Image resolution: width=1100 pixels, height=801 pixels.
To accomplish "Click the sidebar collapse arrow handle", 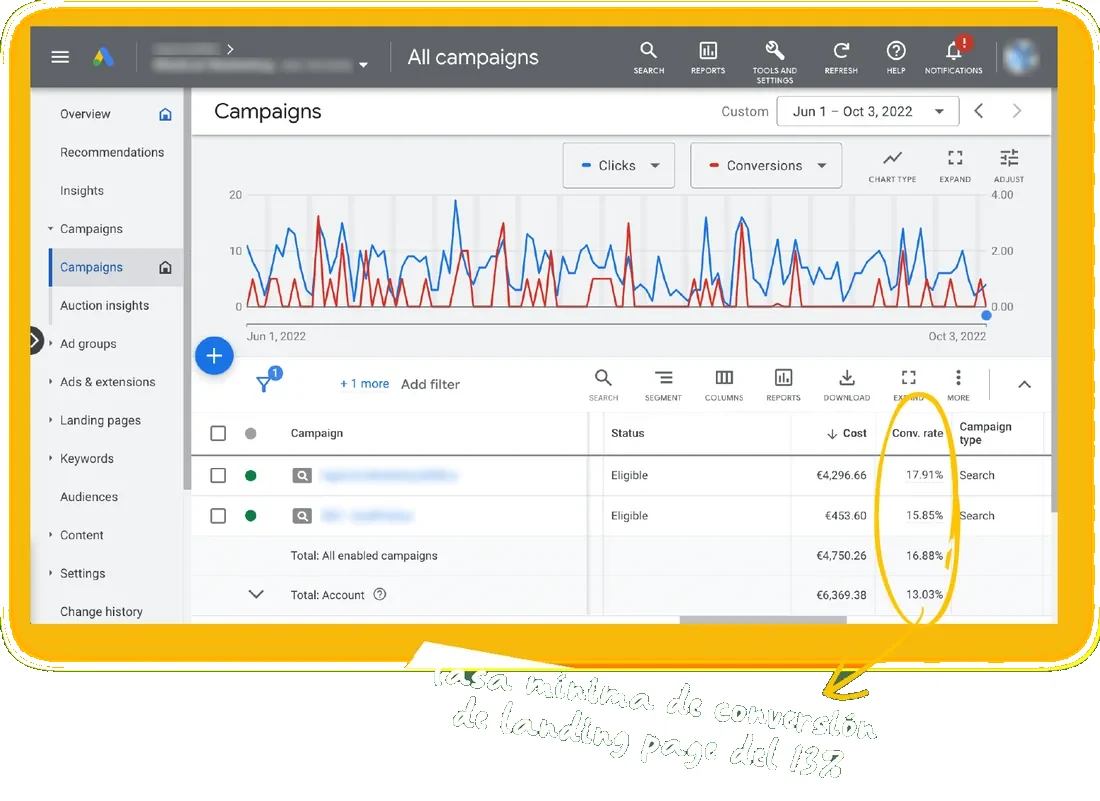I will coord(35,341).
